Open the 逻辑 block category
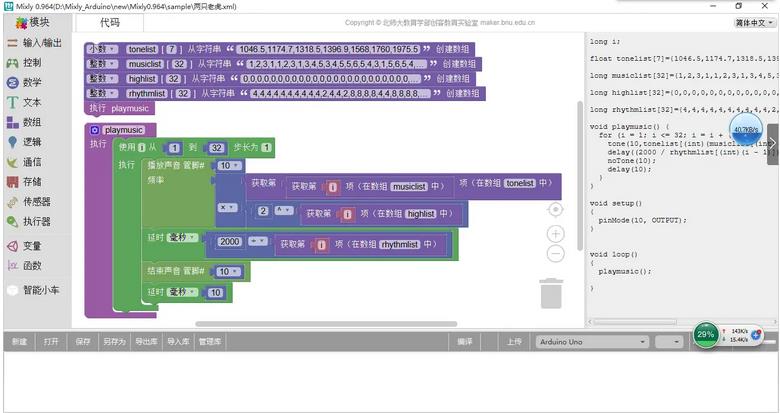The width and height of the screenshot is (780, 413). 24,142
